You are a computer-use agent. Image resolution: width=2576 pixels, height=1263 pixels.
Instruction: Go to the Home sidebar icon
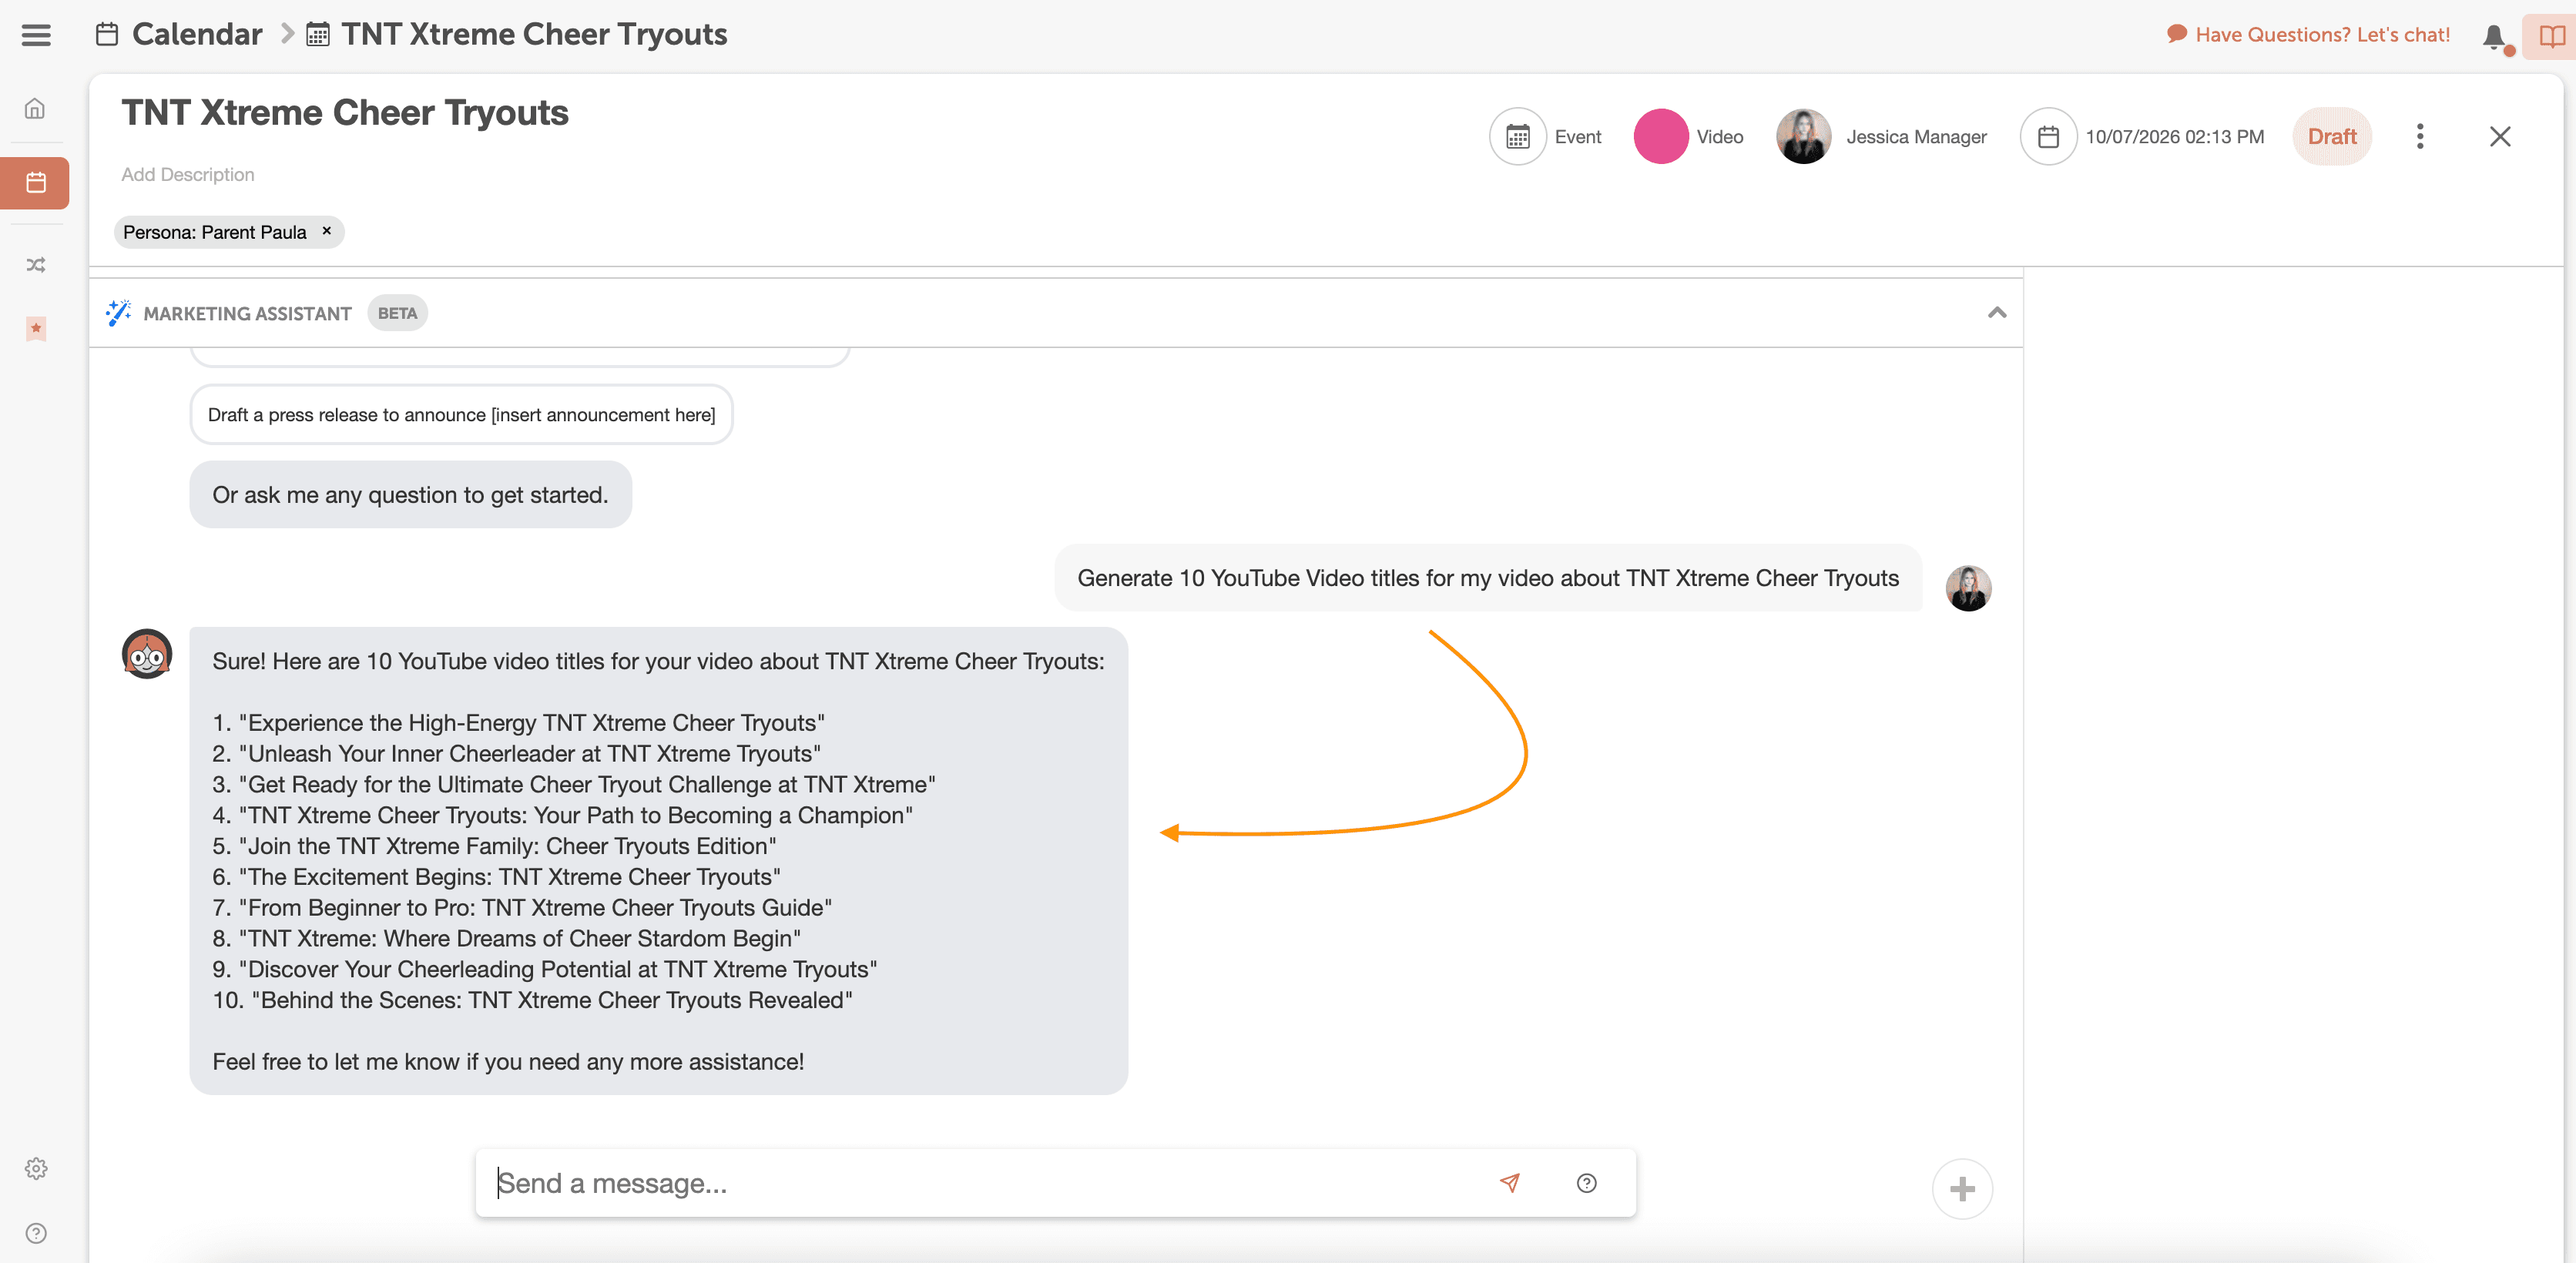click(x=35, y=108)
